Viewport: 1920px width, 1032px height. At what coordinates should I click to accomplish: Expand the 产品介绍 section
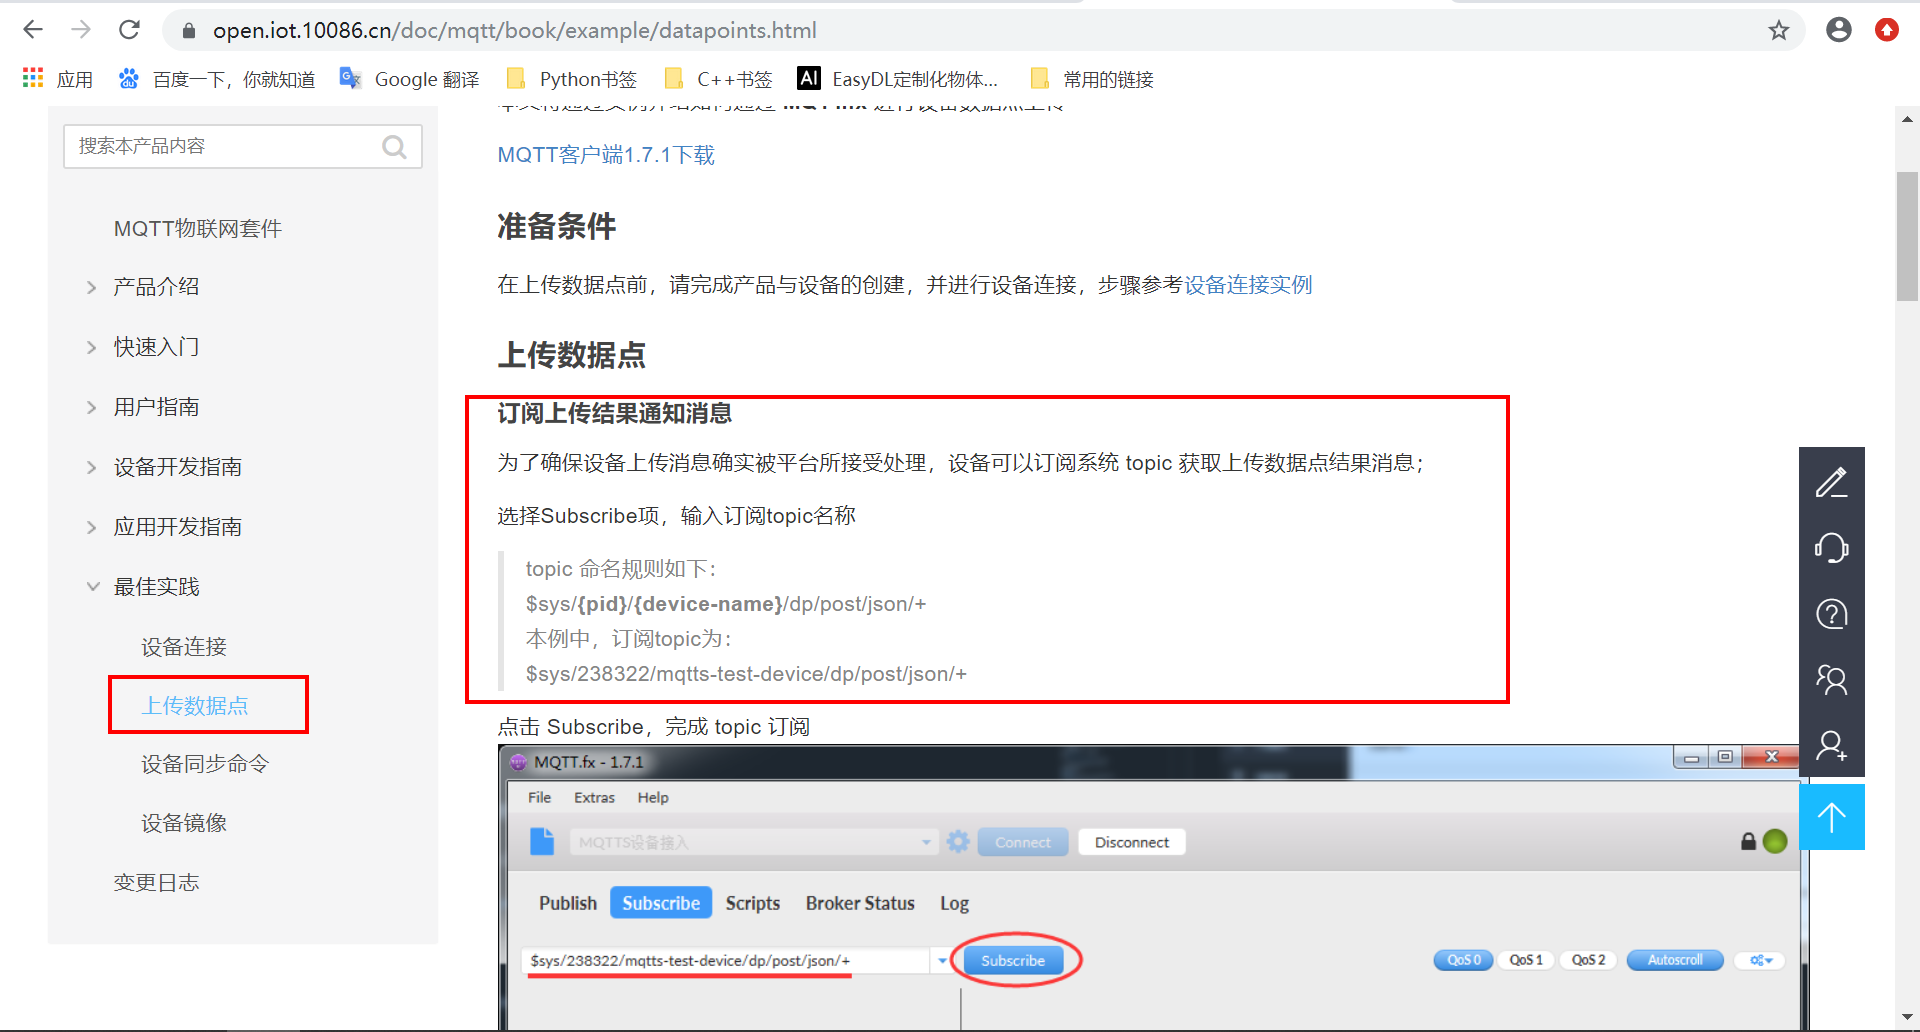click(156, 287)
